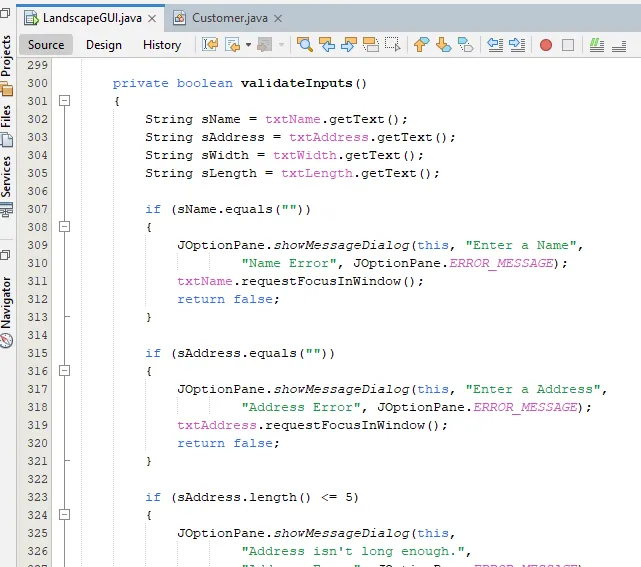Click the Stop Macro Recording square icon
The height and width of the screenshot is (567, 641).
tap(568, 45)
